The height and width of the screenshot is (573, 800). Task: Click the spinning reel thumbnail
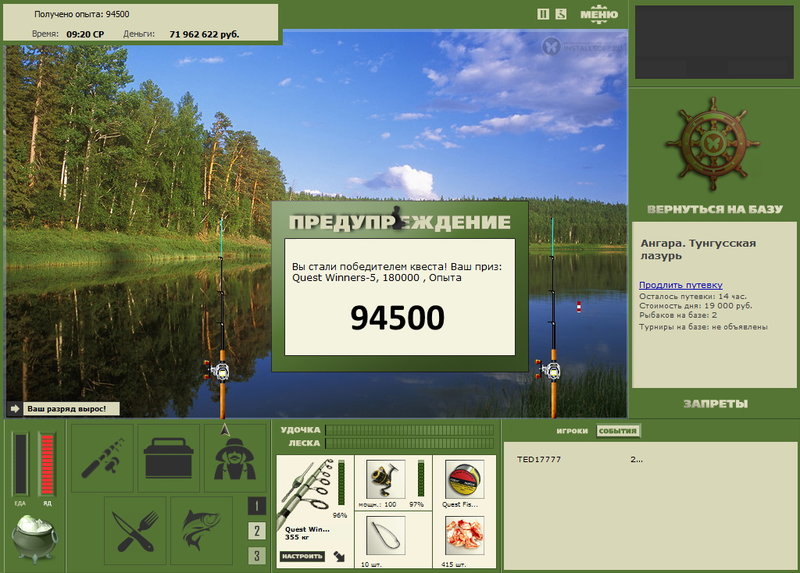pos(385,479)
